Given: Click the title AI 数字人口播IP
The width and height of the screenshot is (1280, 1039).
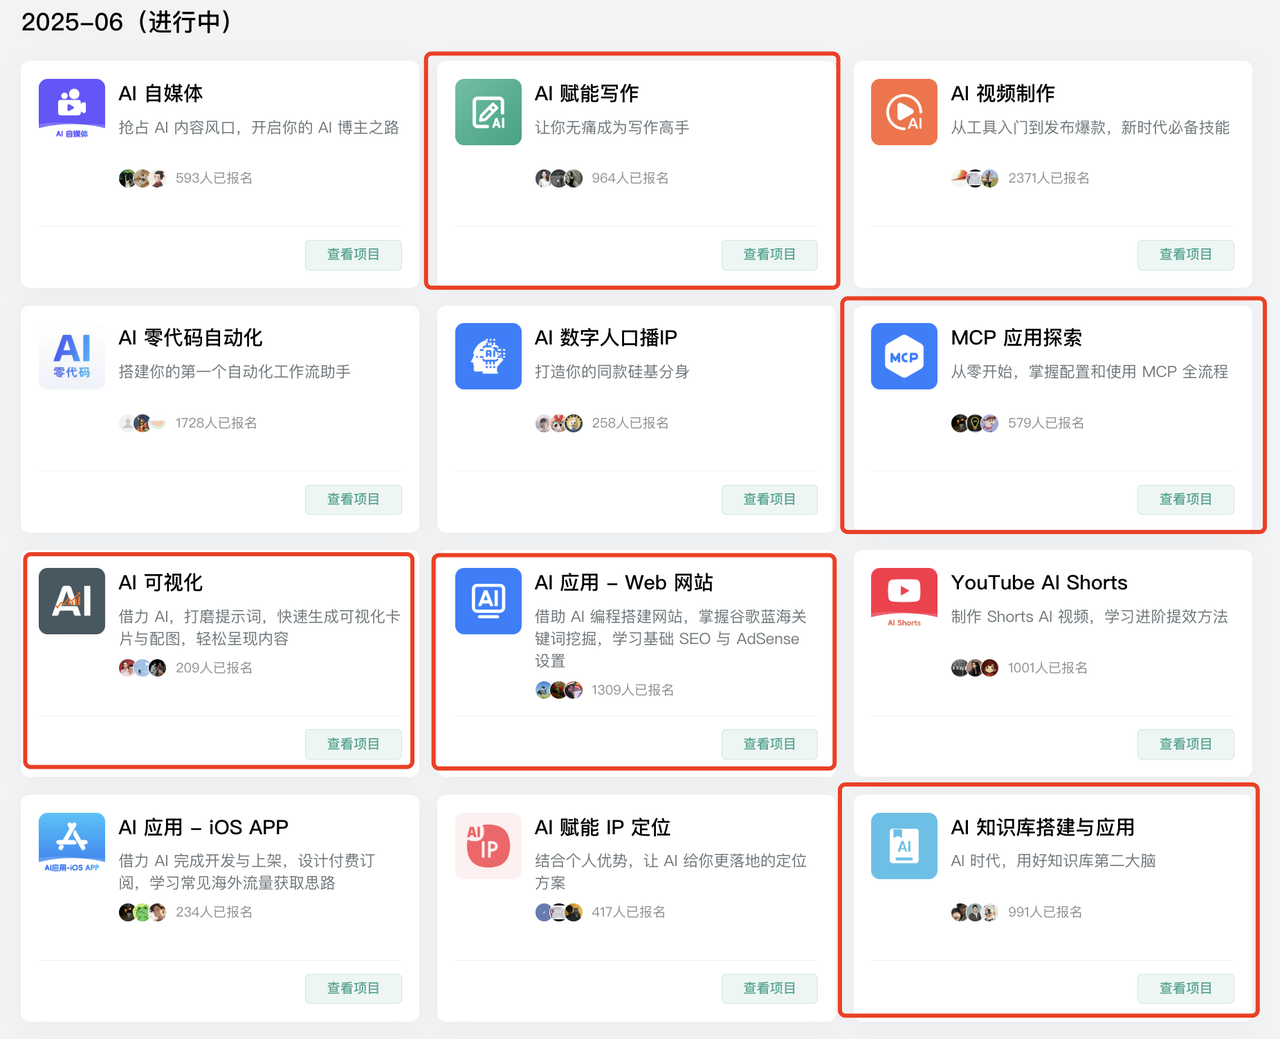Looking at the screenshot, I should coord(606,338).
